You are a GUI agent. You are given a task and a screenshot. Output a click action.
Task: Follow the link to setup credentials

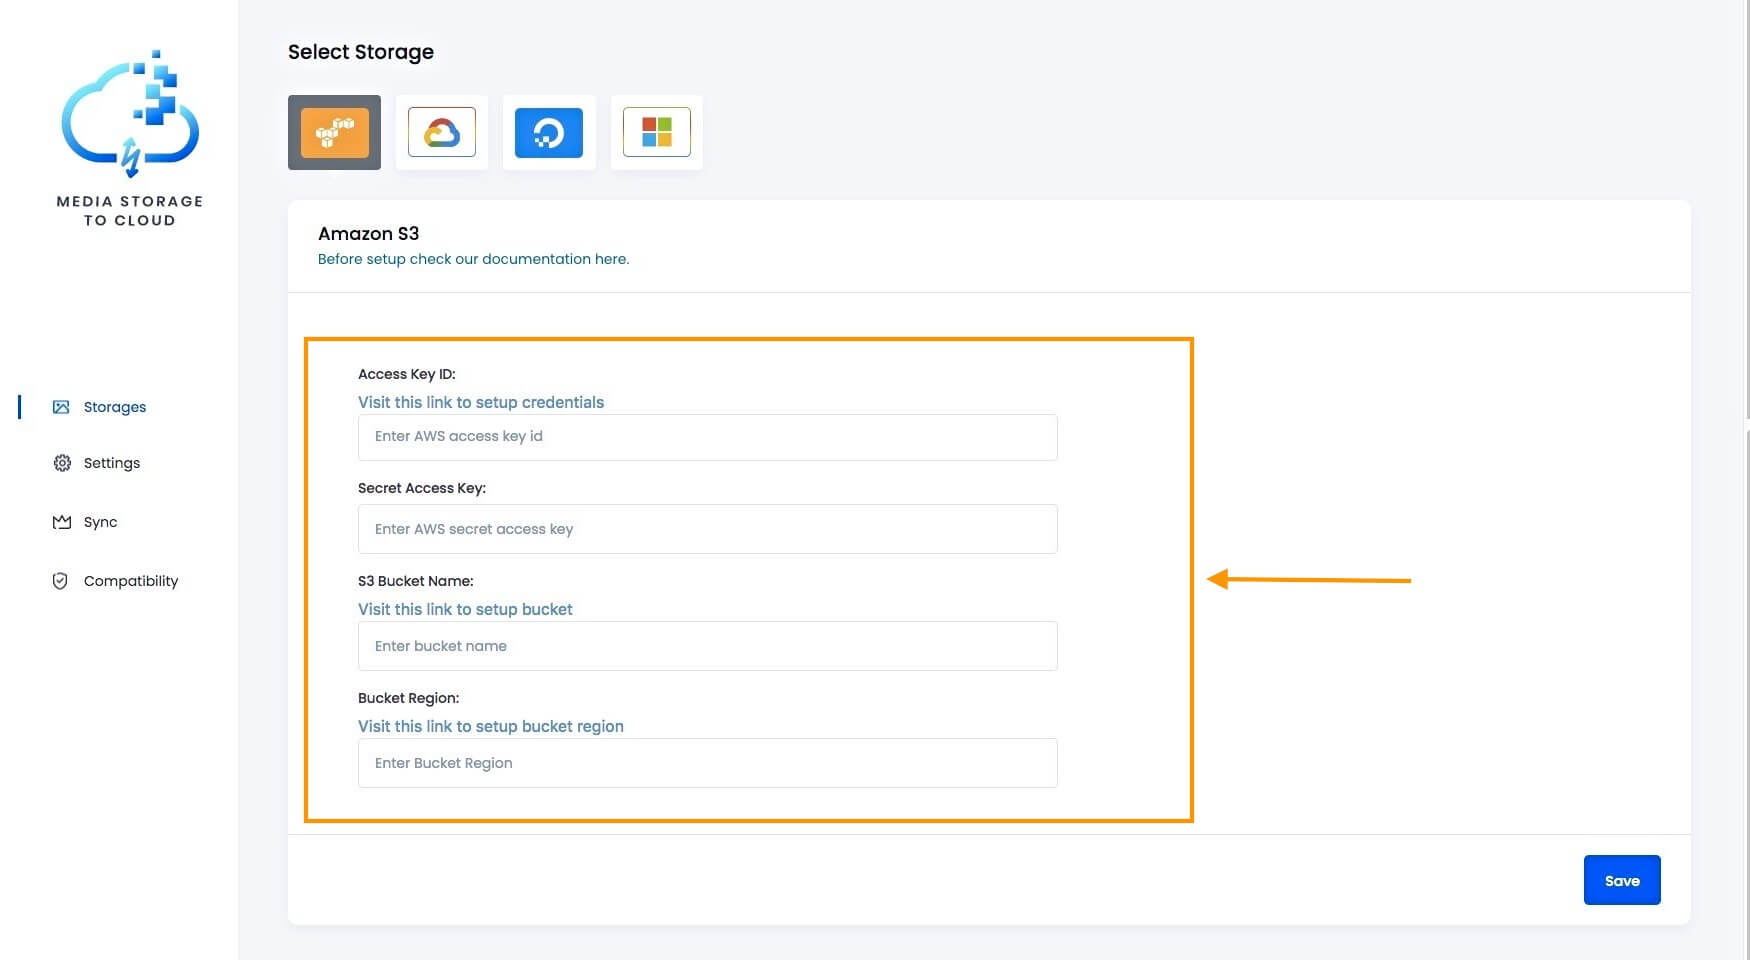[480, 402]
